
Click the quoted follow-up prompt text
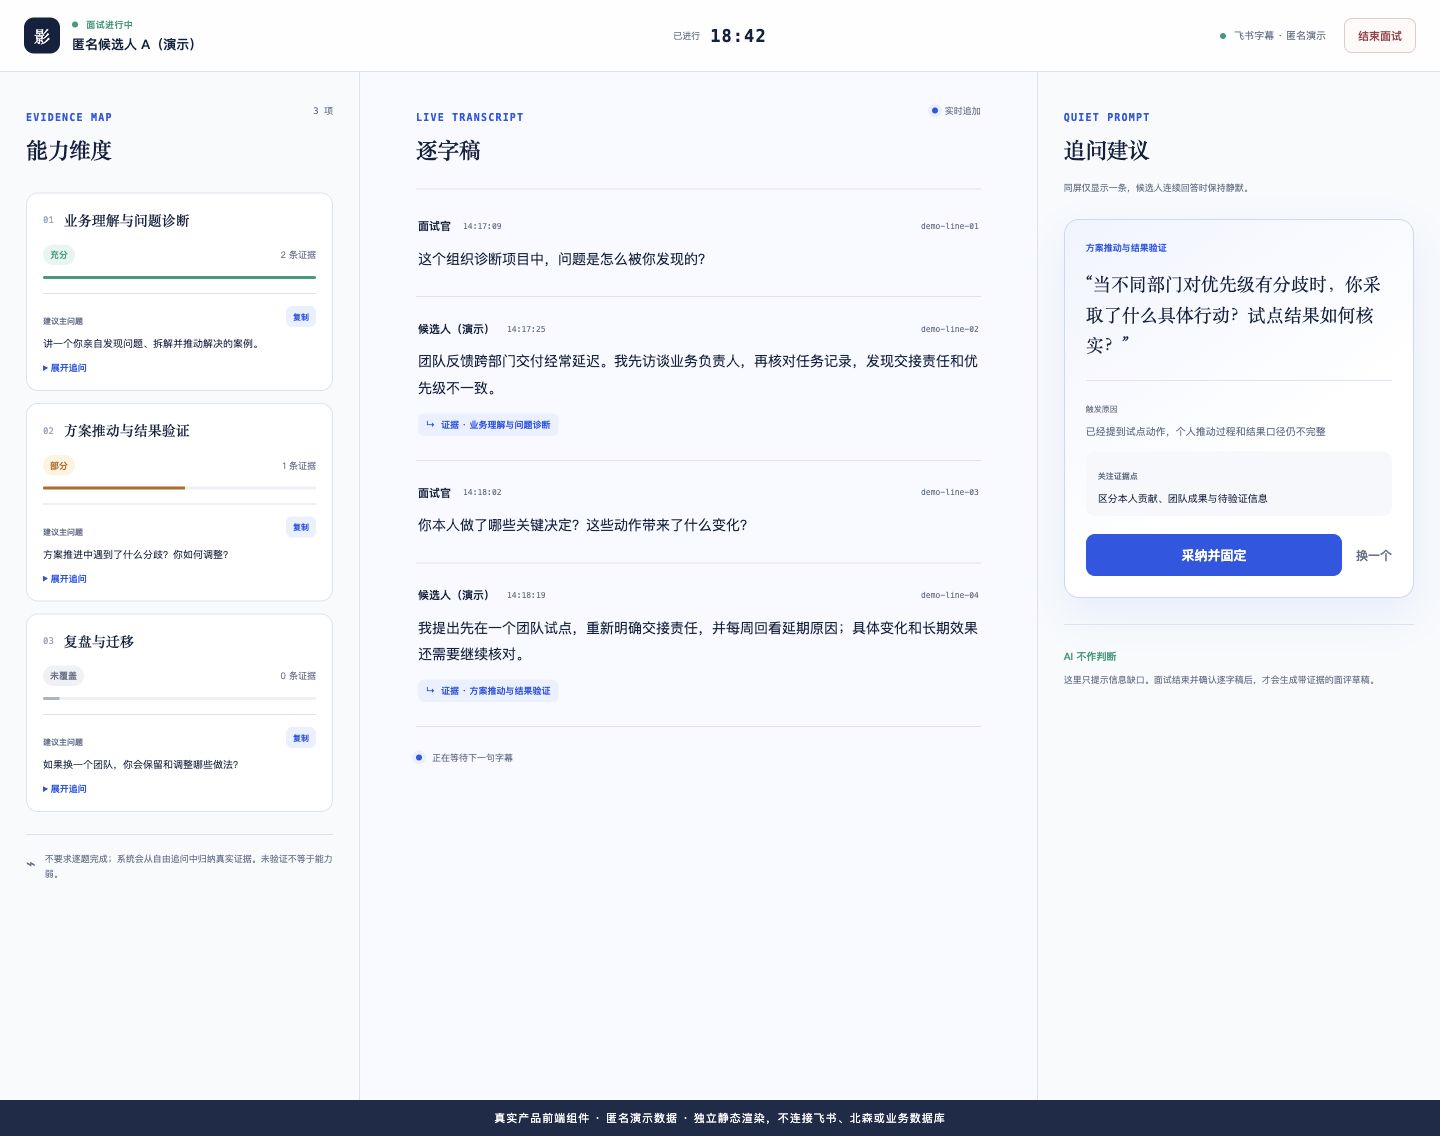tap(1236, 315)
